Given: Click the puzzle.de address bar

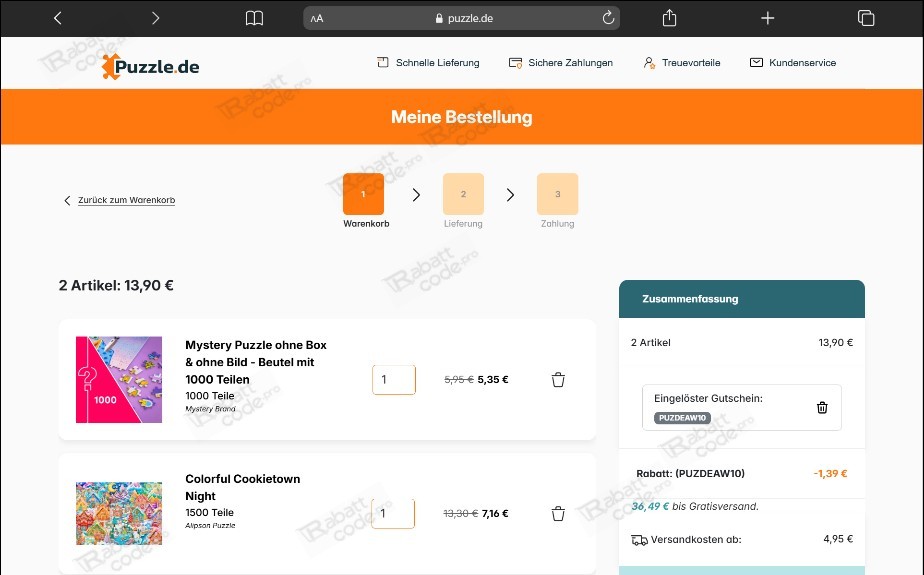Looking at the screenshot, I should click(x=461, y=18).
